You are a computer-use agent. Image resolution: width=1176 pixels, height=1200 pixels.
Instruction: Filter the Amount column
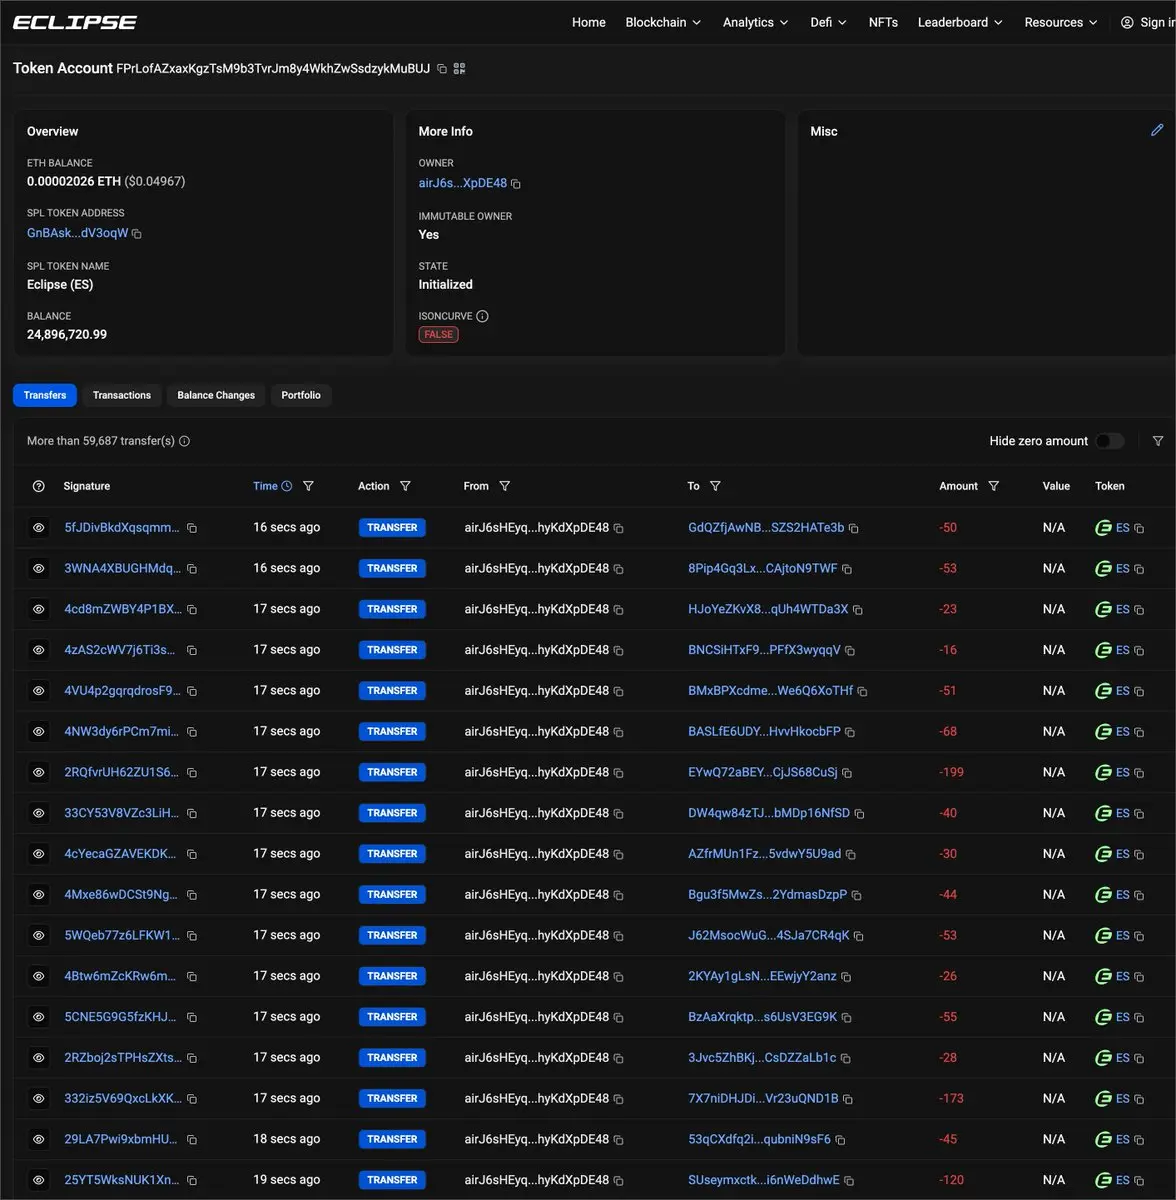994,486
